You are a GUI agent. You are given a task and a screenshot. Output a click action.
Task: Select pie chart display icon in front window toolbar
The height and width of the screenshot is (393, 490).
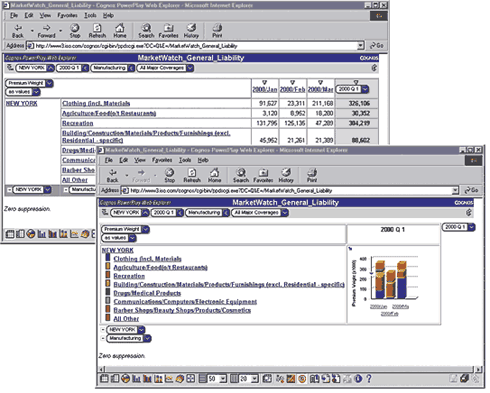126,379
